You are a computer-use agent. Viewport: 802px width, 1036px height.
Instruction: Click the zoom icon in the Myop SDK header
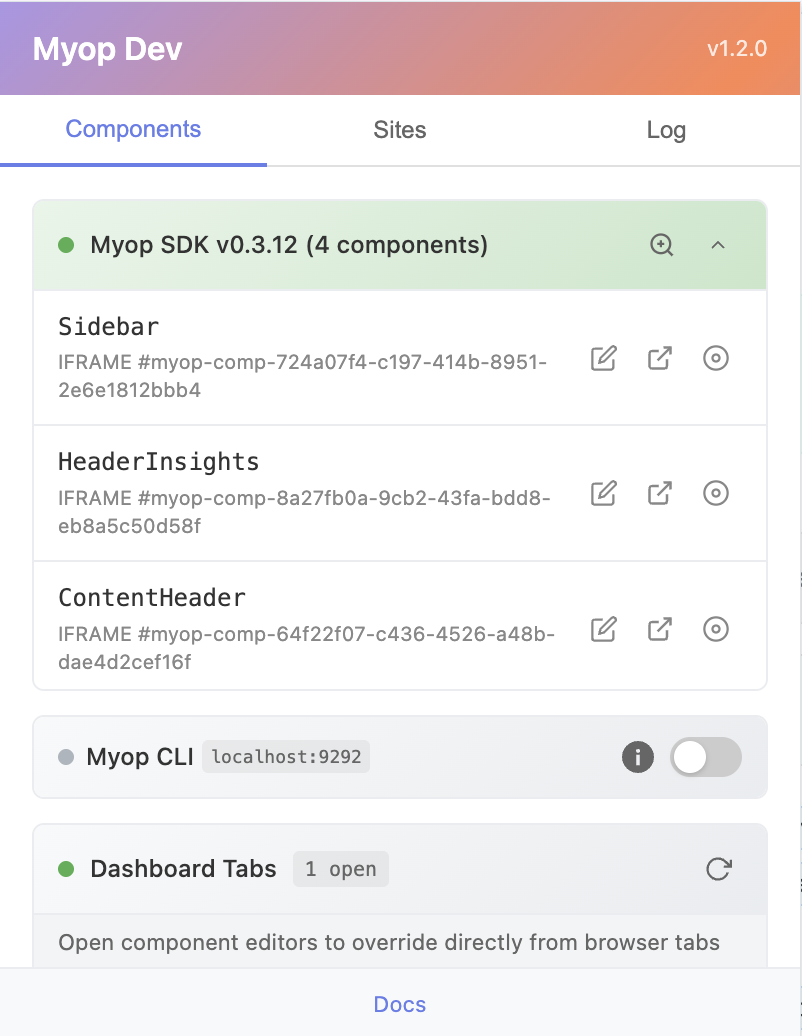[661, 245]
